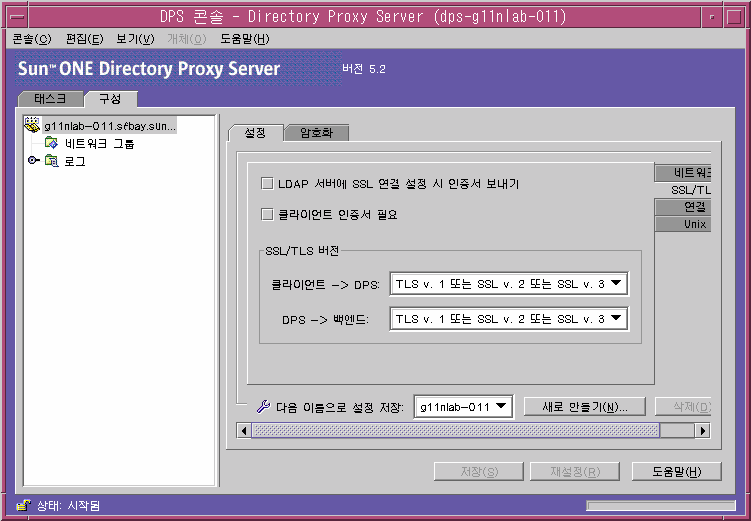The height and width of the screenshot is (521, 751).
Task: Maximize the DPS console window
Action: (734, 17)
